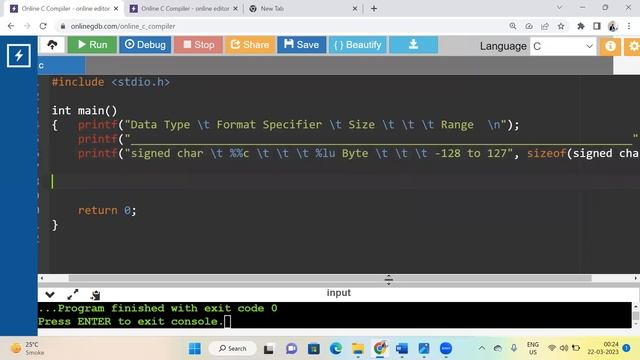Click the 'return 0;' code line
The width and height of the screenshot is (640, 360).
pyautogui.click(x=107, y=210)
